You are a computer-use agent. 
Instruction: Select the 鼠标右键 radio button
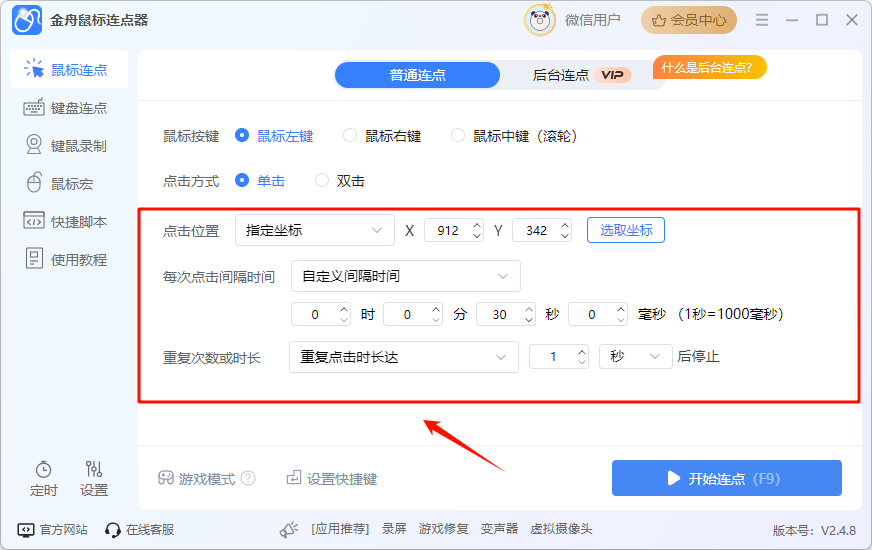(x=350, y=136)
